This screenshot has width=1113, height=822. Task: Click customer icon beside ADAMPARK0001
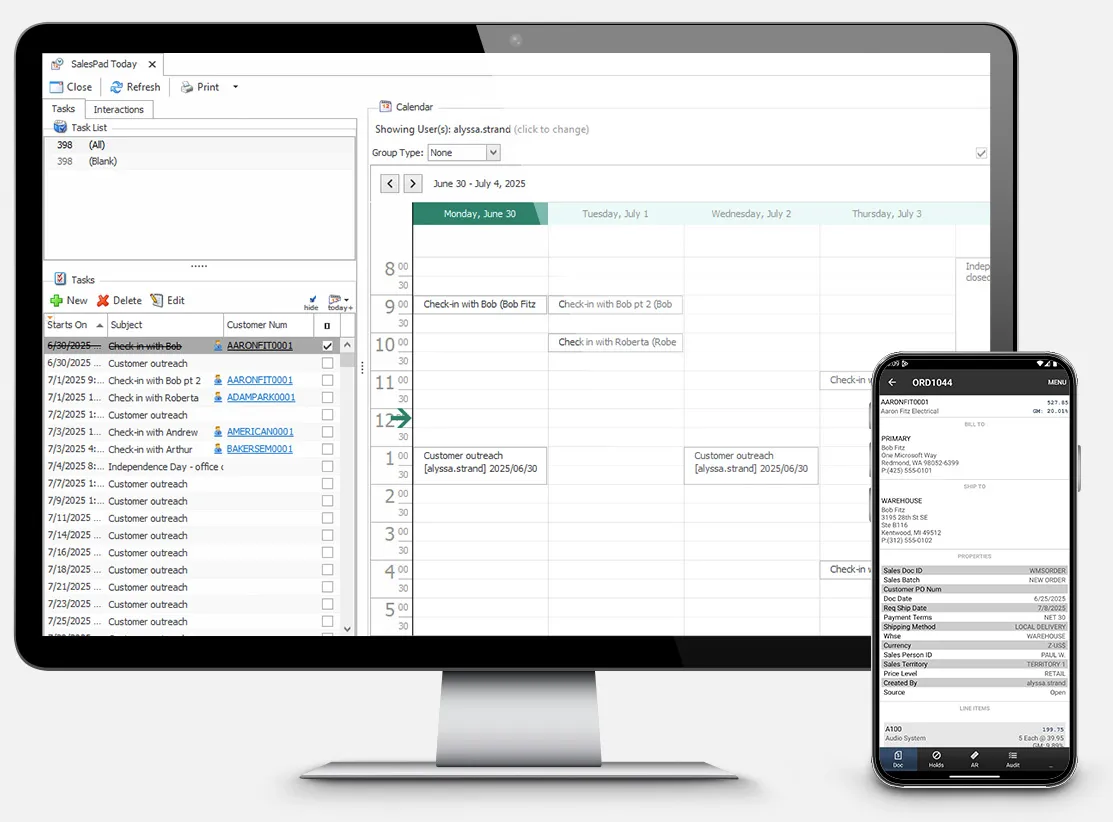pyautogui.click(x=218, y=398)
